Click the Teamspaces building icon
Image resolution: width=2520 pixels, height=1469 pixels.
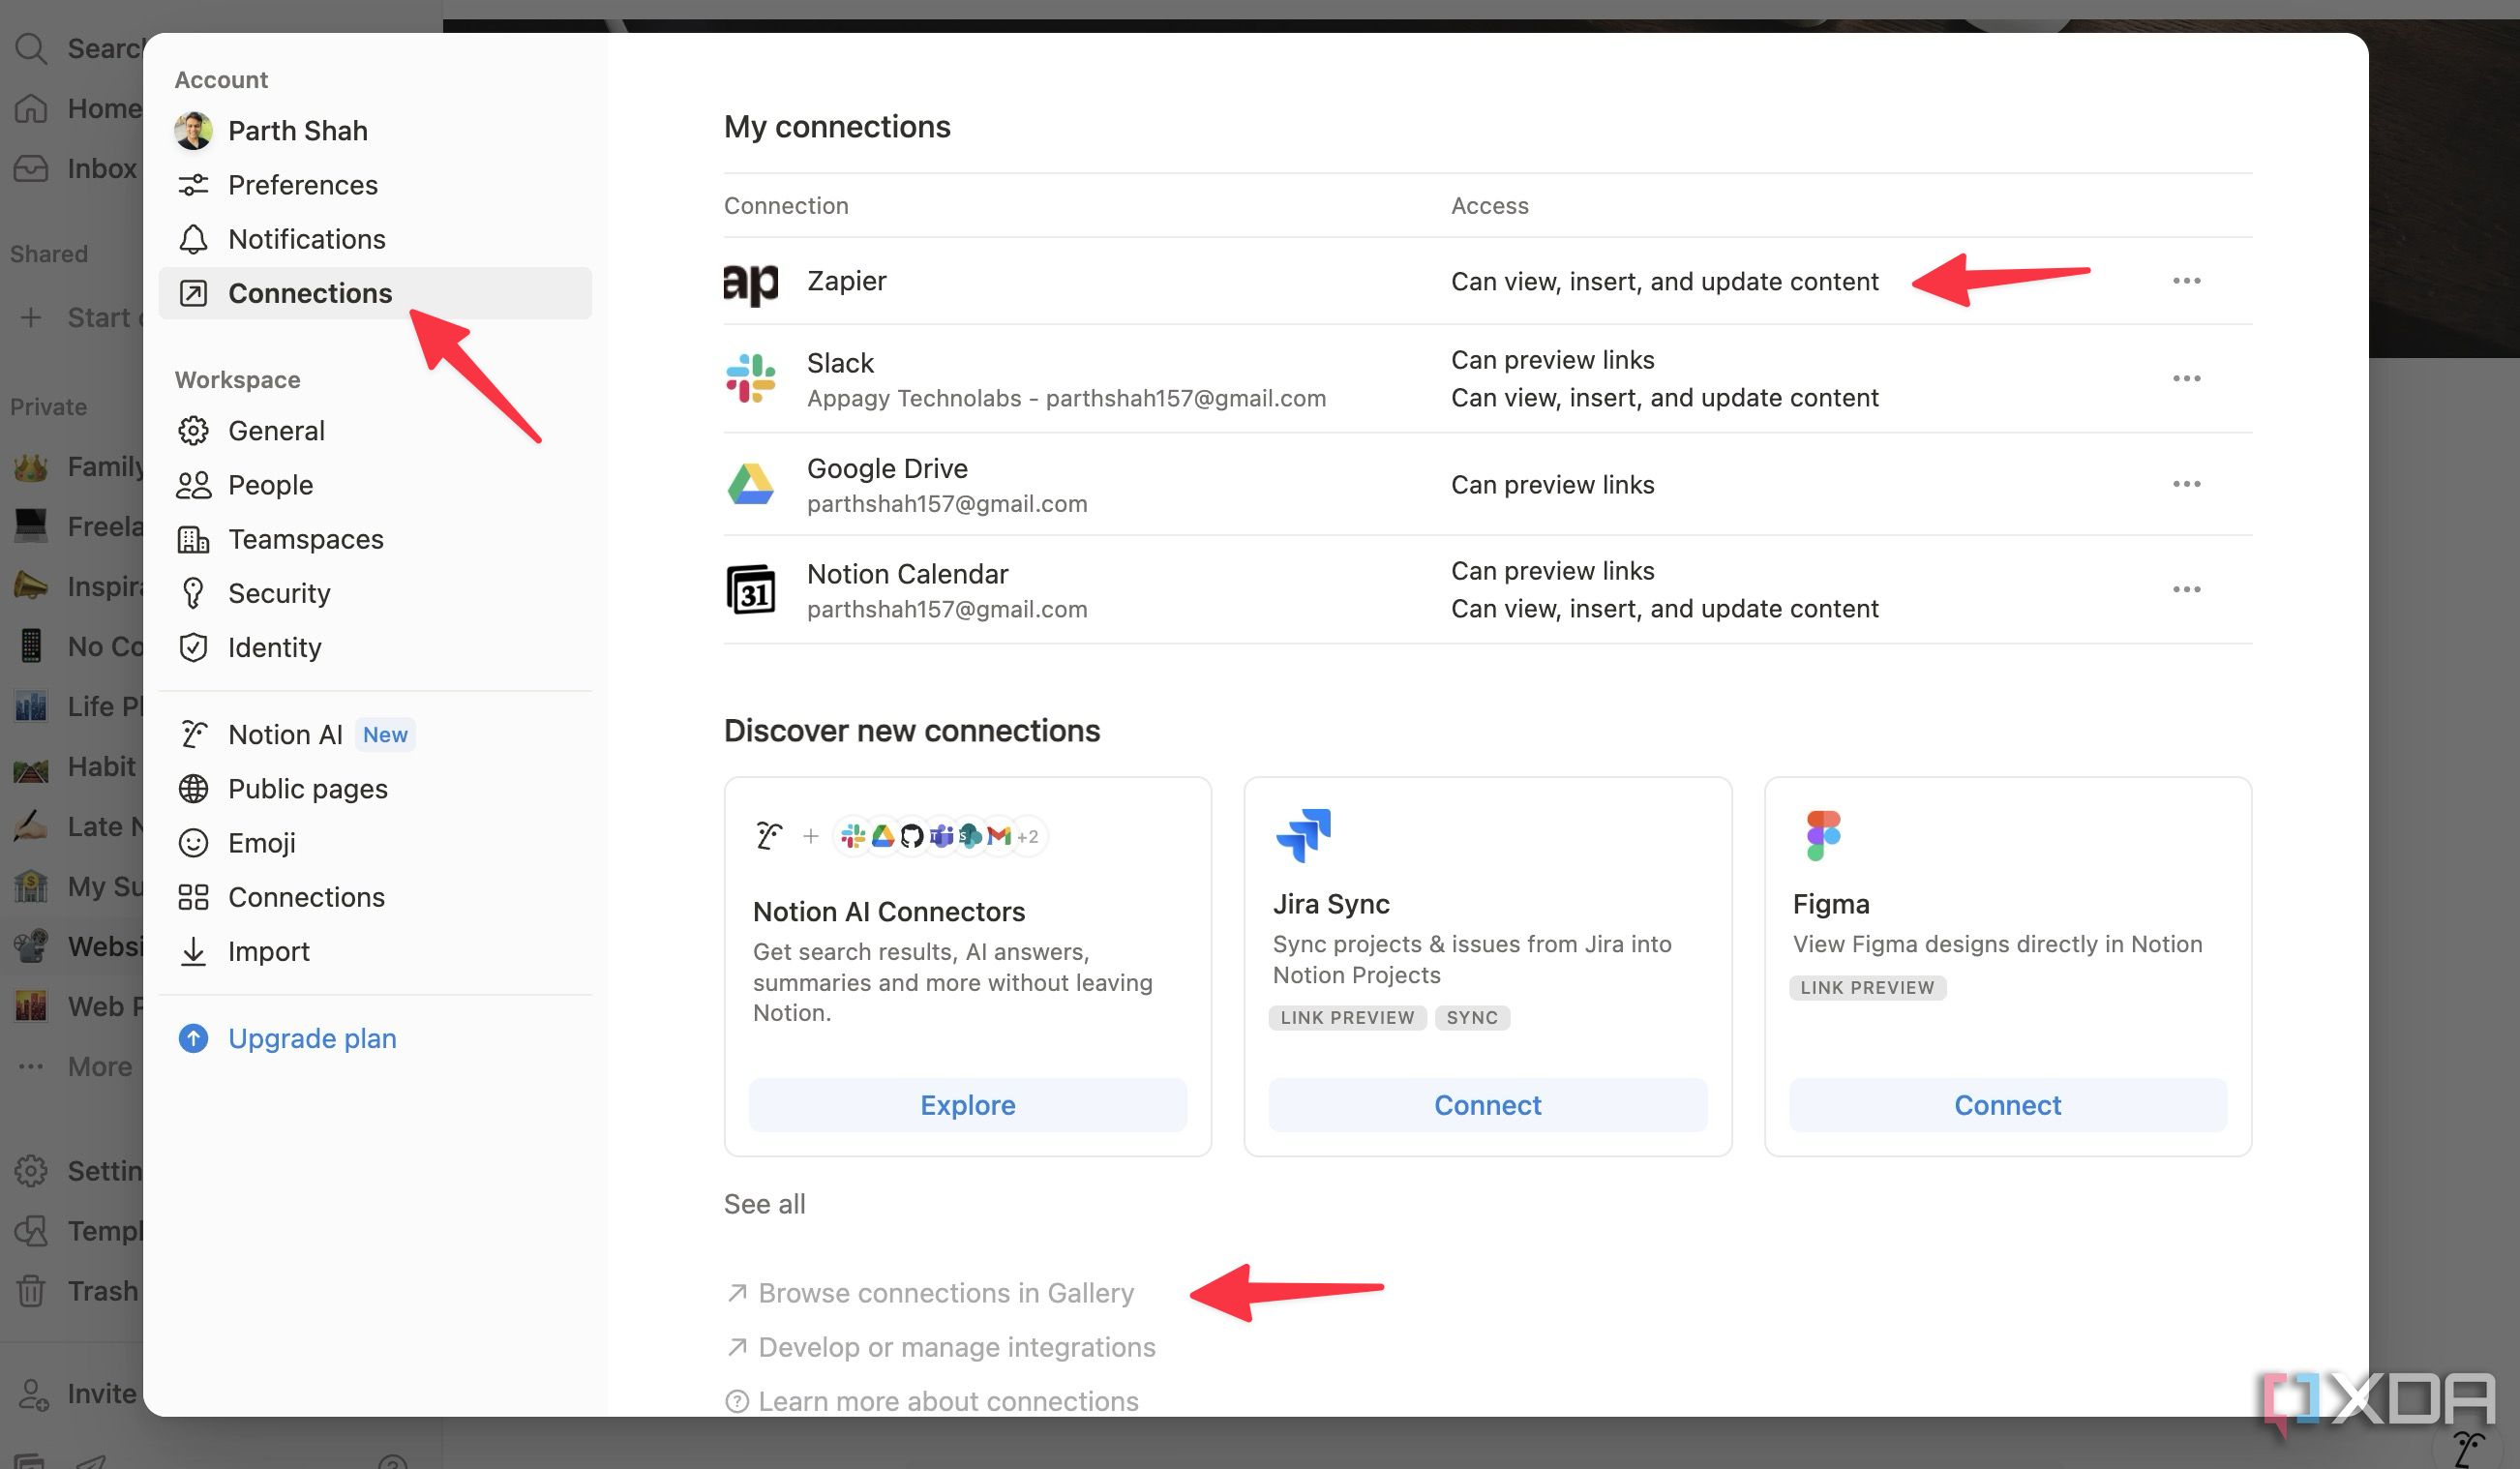[193, 539]
